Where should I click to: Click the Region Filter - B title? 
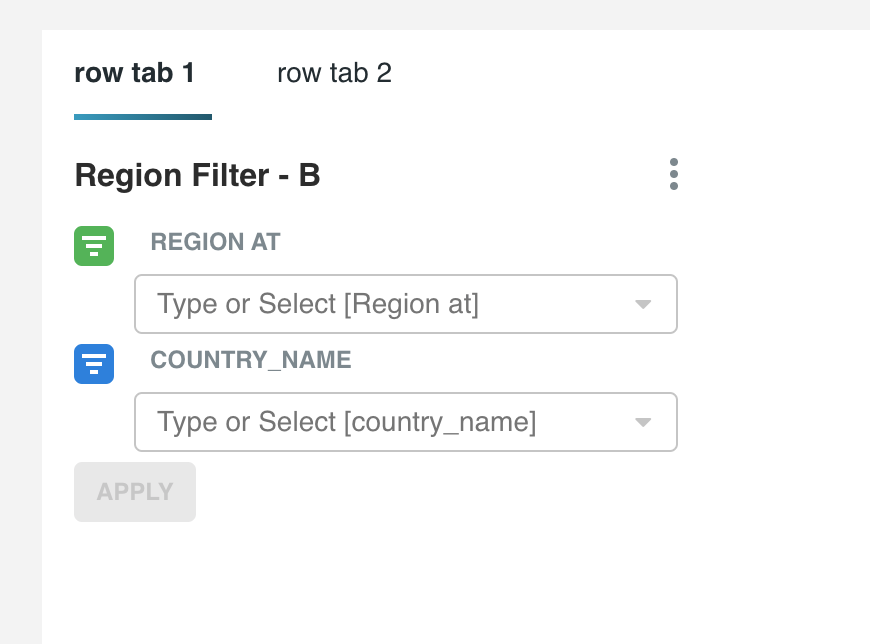197,176
